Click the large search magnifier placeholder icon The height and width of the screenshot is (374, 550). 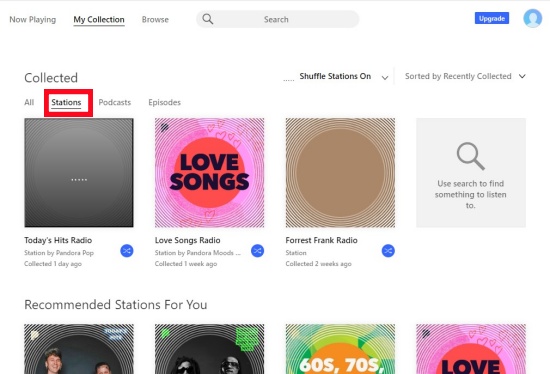click(x=470, y=156)
